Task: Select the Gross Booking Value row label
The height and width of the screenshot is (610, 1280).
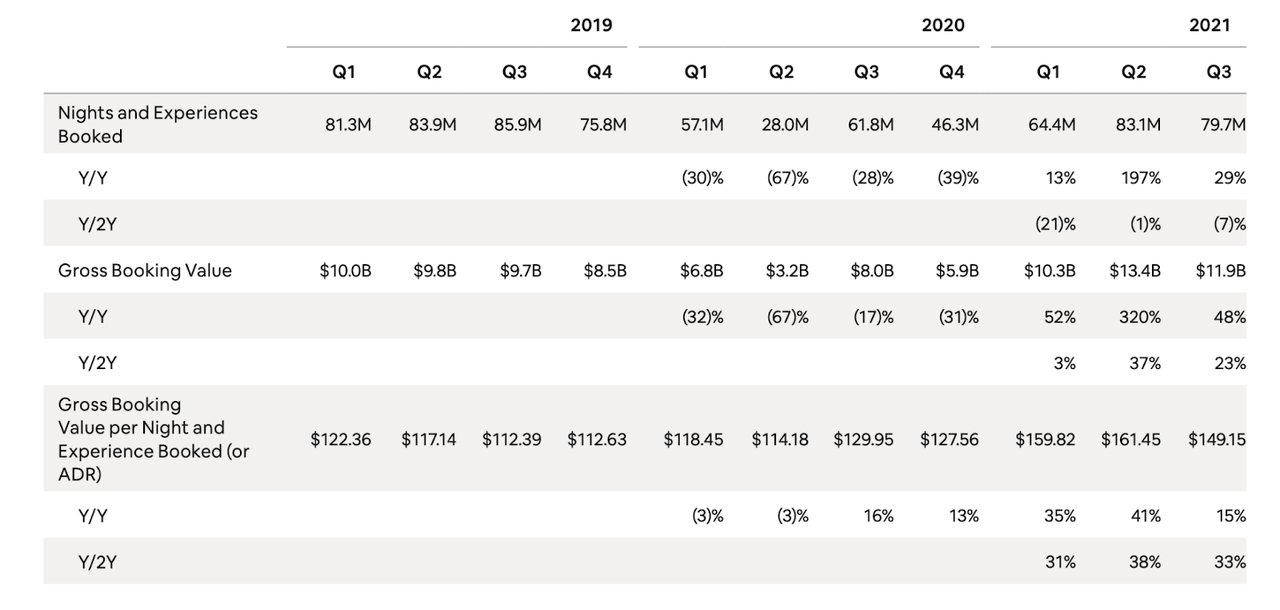Action: pyautogui.click(x=144, y=270)
